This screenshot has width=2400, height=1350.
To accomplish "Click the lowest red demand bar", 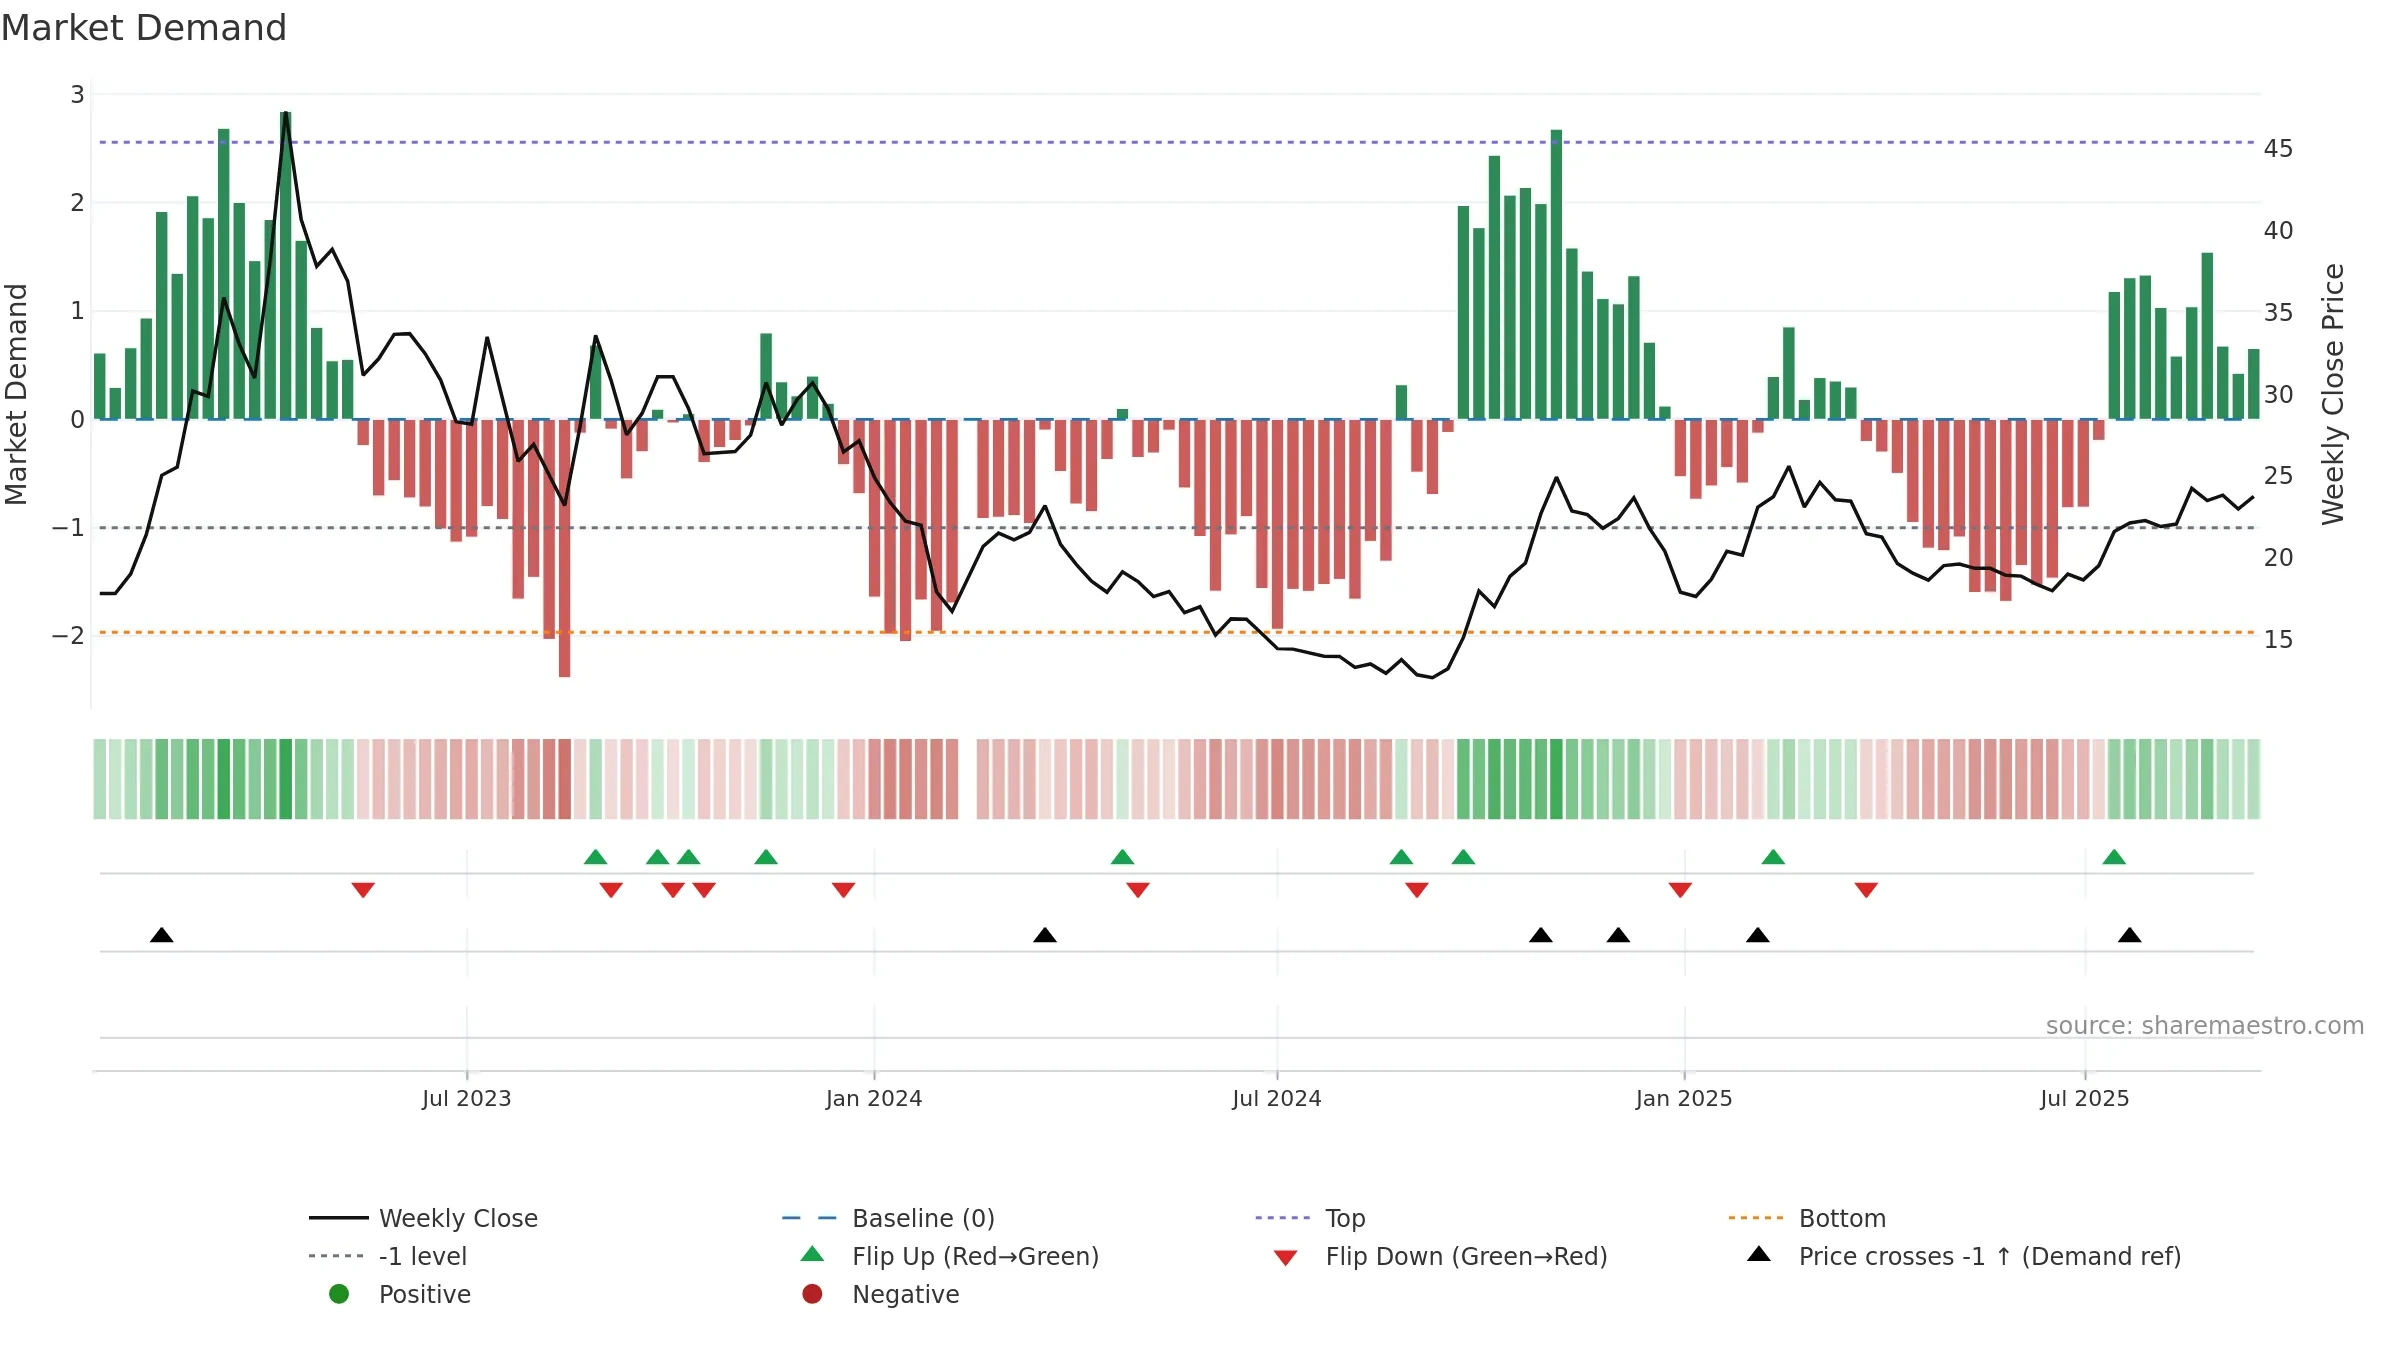I will pos(565,548).
